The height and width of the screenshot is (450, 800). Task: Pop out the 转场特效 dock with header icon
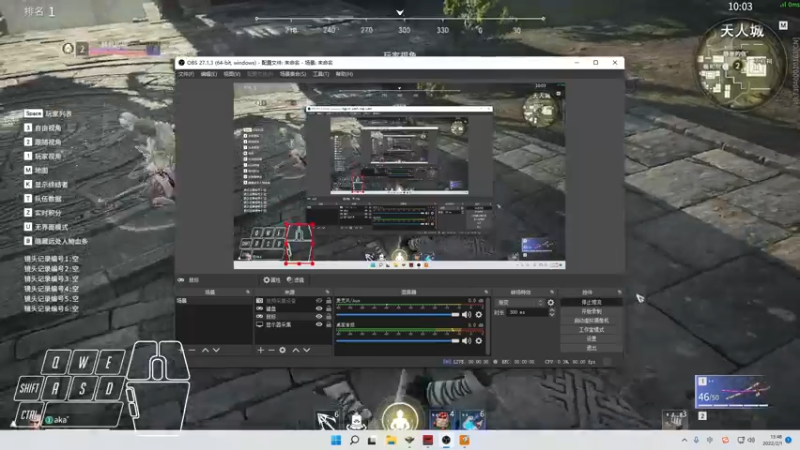(x=552, y=292)
